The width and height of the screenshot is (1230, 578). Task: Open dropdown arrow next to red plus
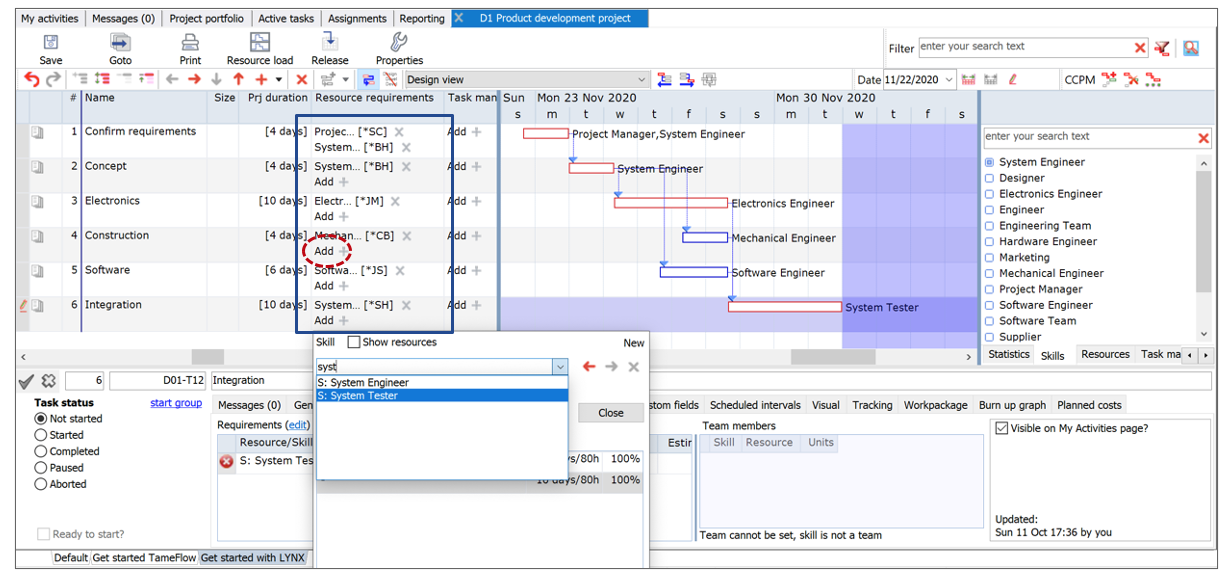click(279, 80)
